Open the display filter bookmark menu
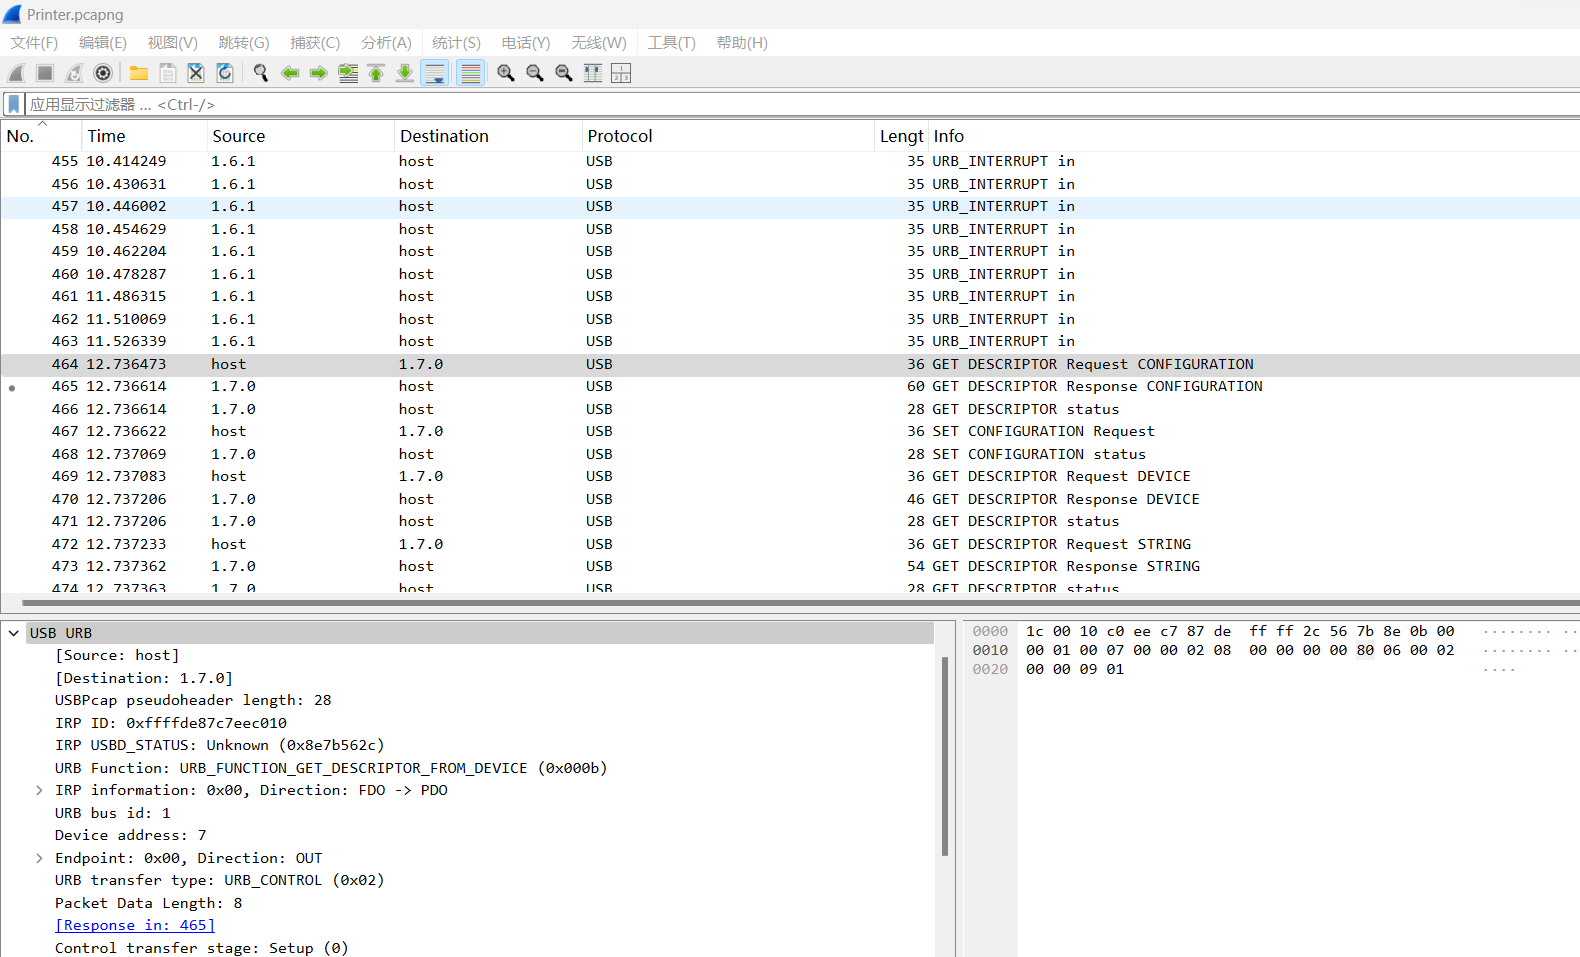Screen dimensions: 1580x957 14,104
